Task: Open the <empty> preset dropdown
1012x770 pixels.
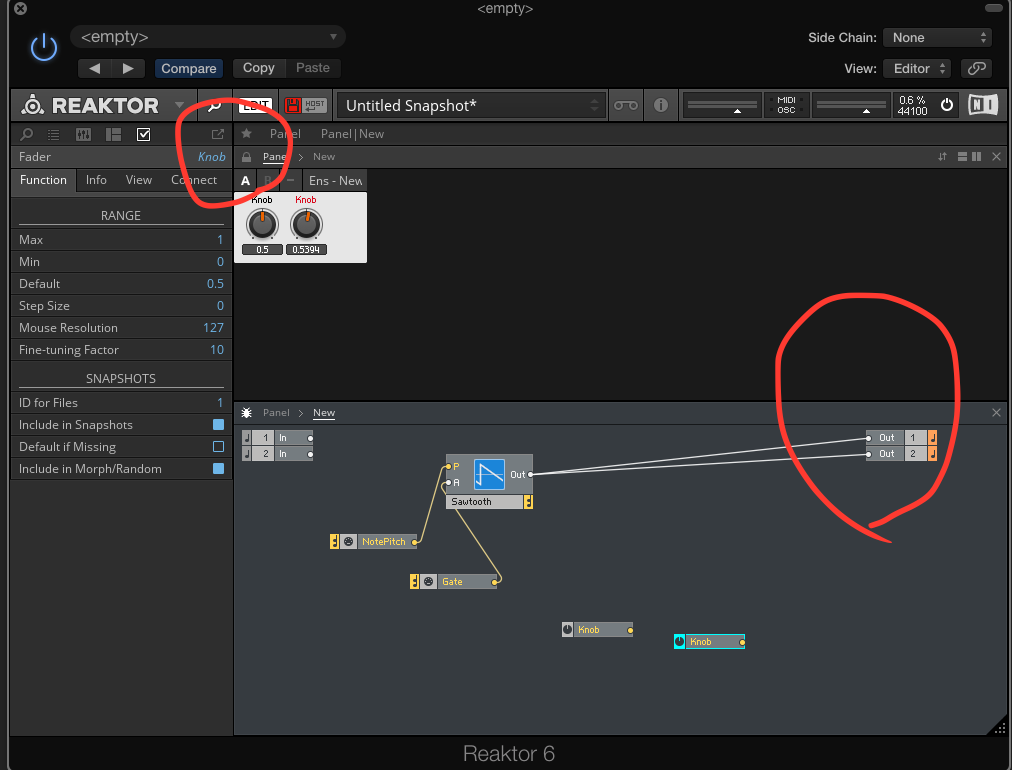Action: click(208, 37)
